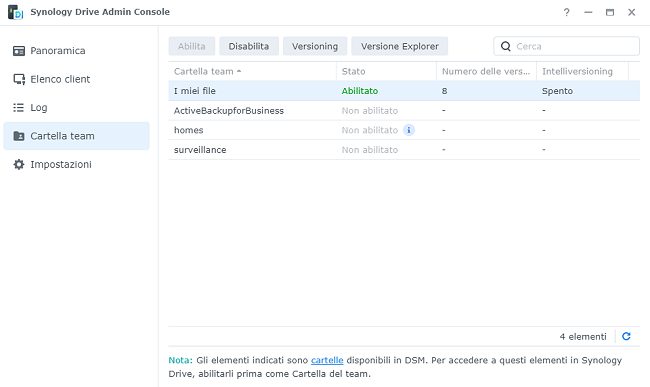
Task: Click the Panoramica sidebar icon
Action: click(19, 51)
